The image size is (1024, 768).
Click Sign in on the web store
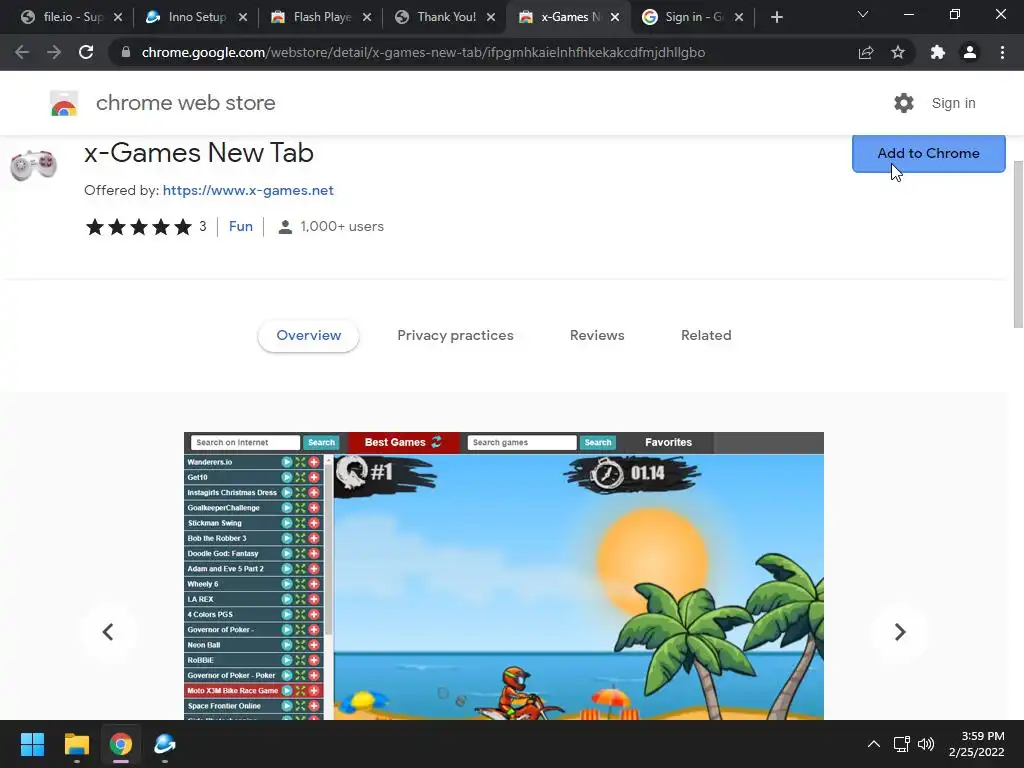point(953,103)
